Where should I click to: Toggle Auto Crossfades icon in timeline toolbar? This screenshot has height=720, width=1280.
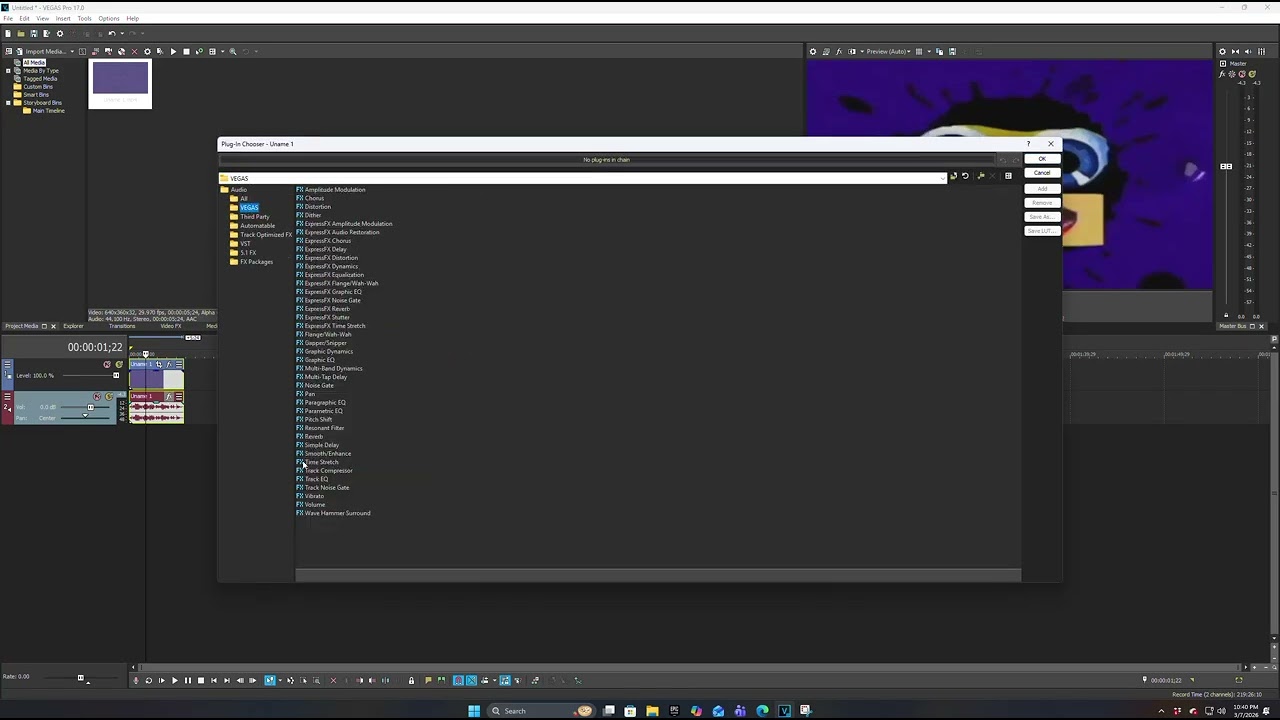pyautogui.click(x=471, y=680)
